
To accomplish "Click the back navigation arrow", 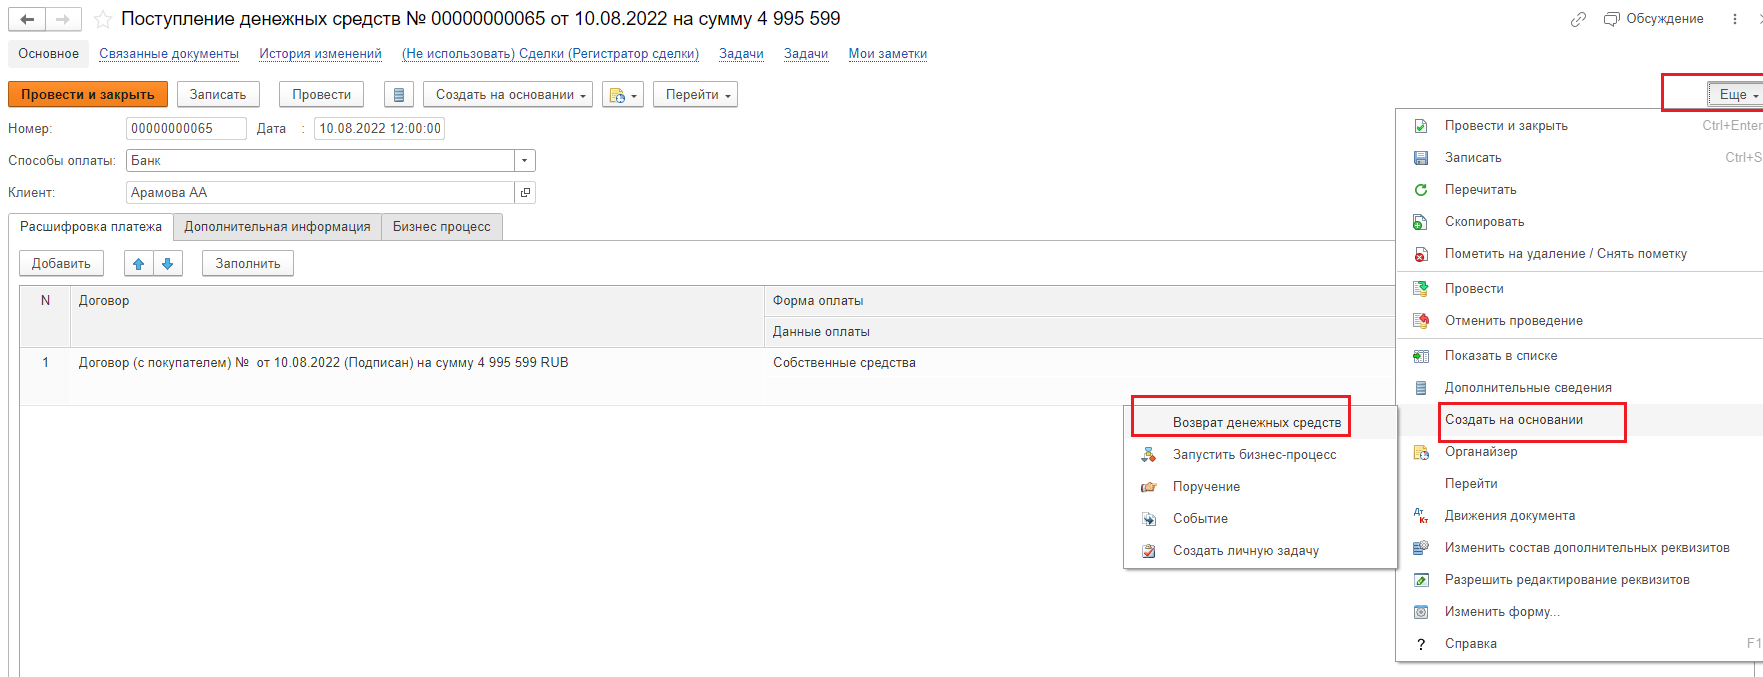I will click(27, 20).
